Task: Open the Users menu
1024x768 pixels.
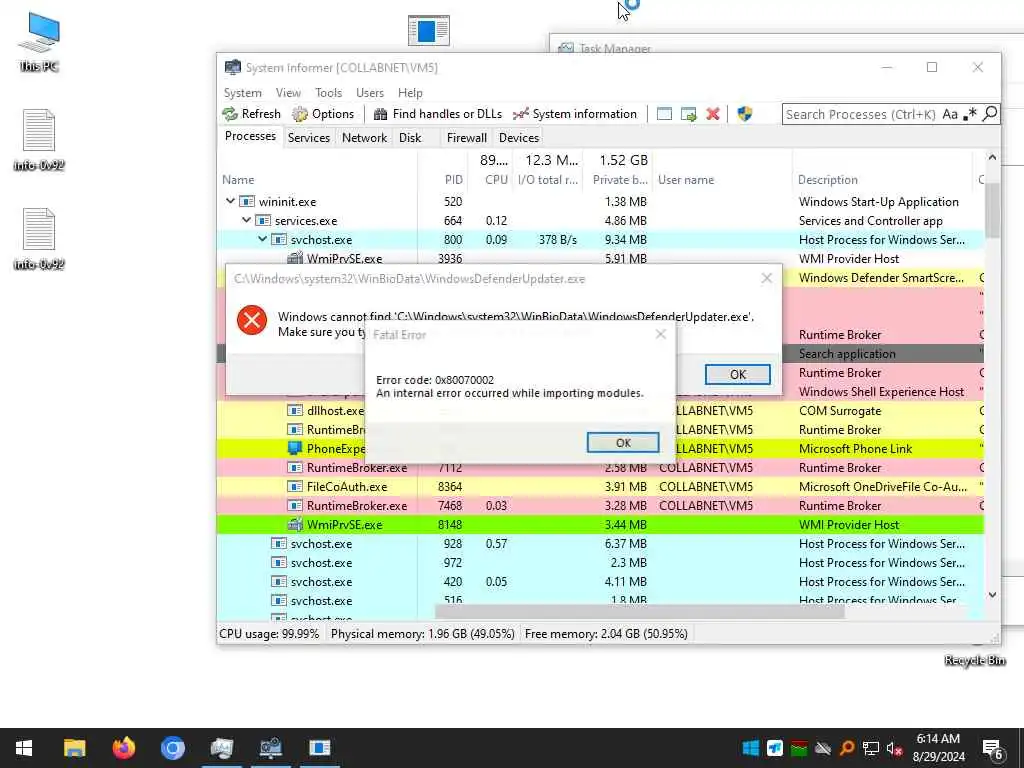Action: coord(370,93)
